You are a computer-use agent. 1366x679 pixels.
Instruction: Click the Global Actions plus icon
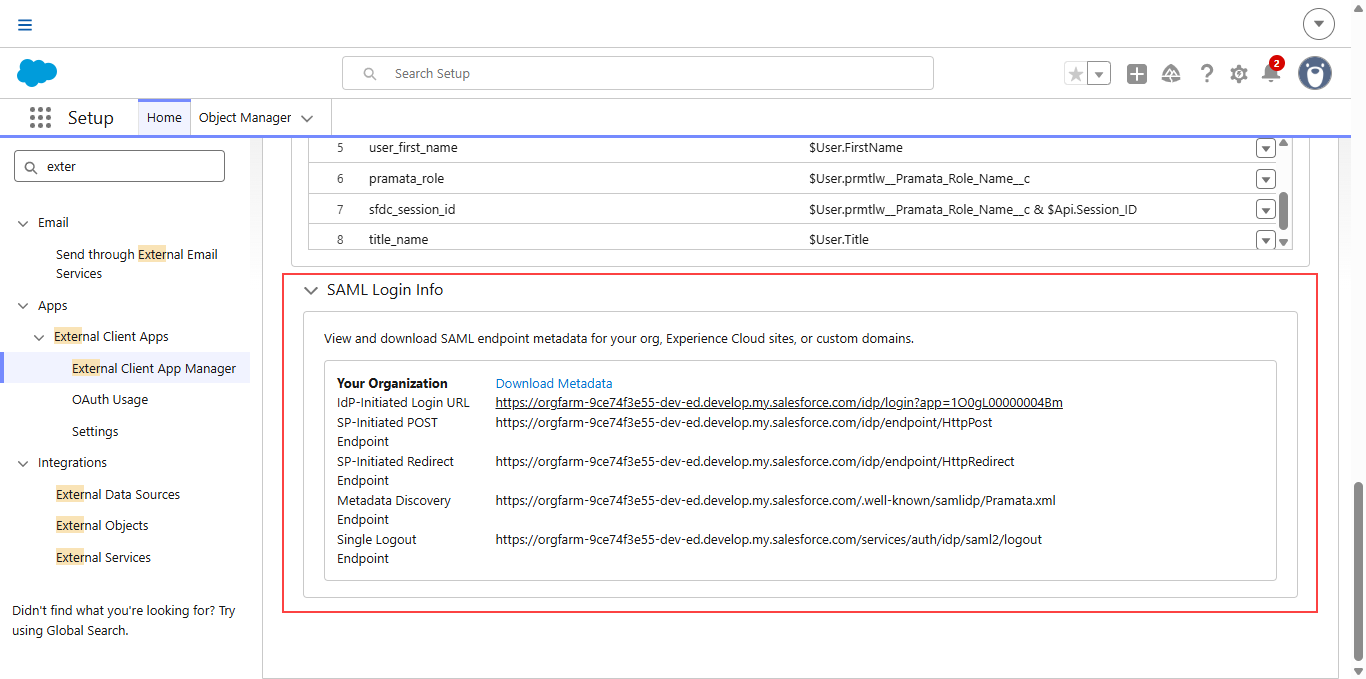tap(1137, 73)
